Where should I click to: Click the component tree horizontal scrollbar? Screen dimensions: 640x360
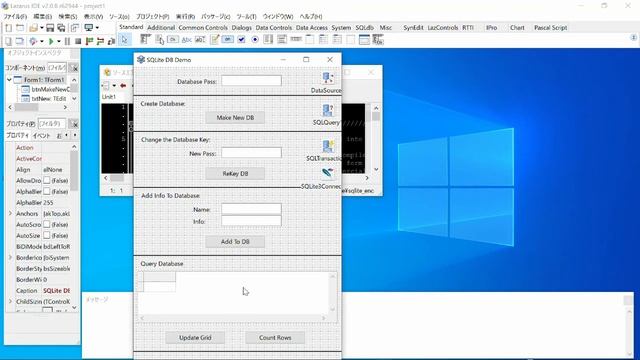pyautogui.click(x=38, y=107)
